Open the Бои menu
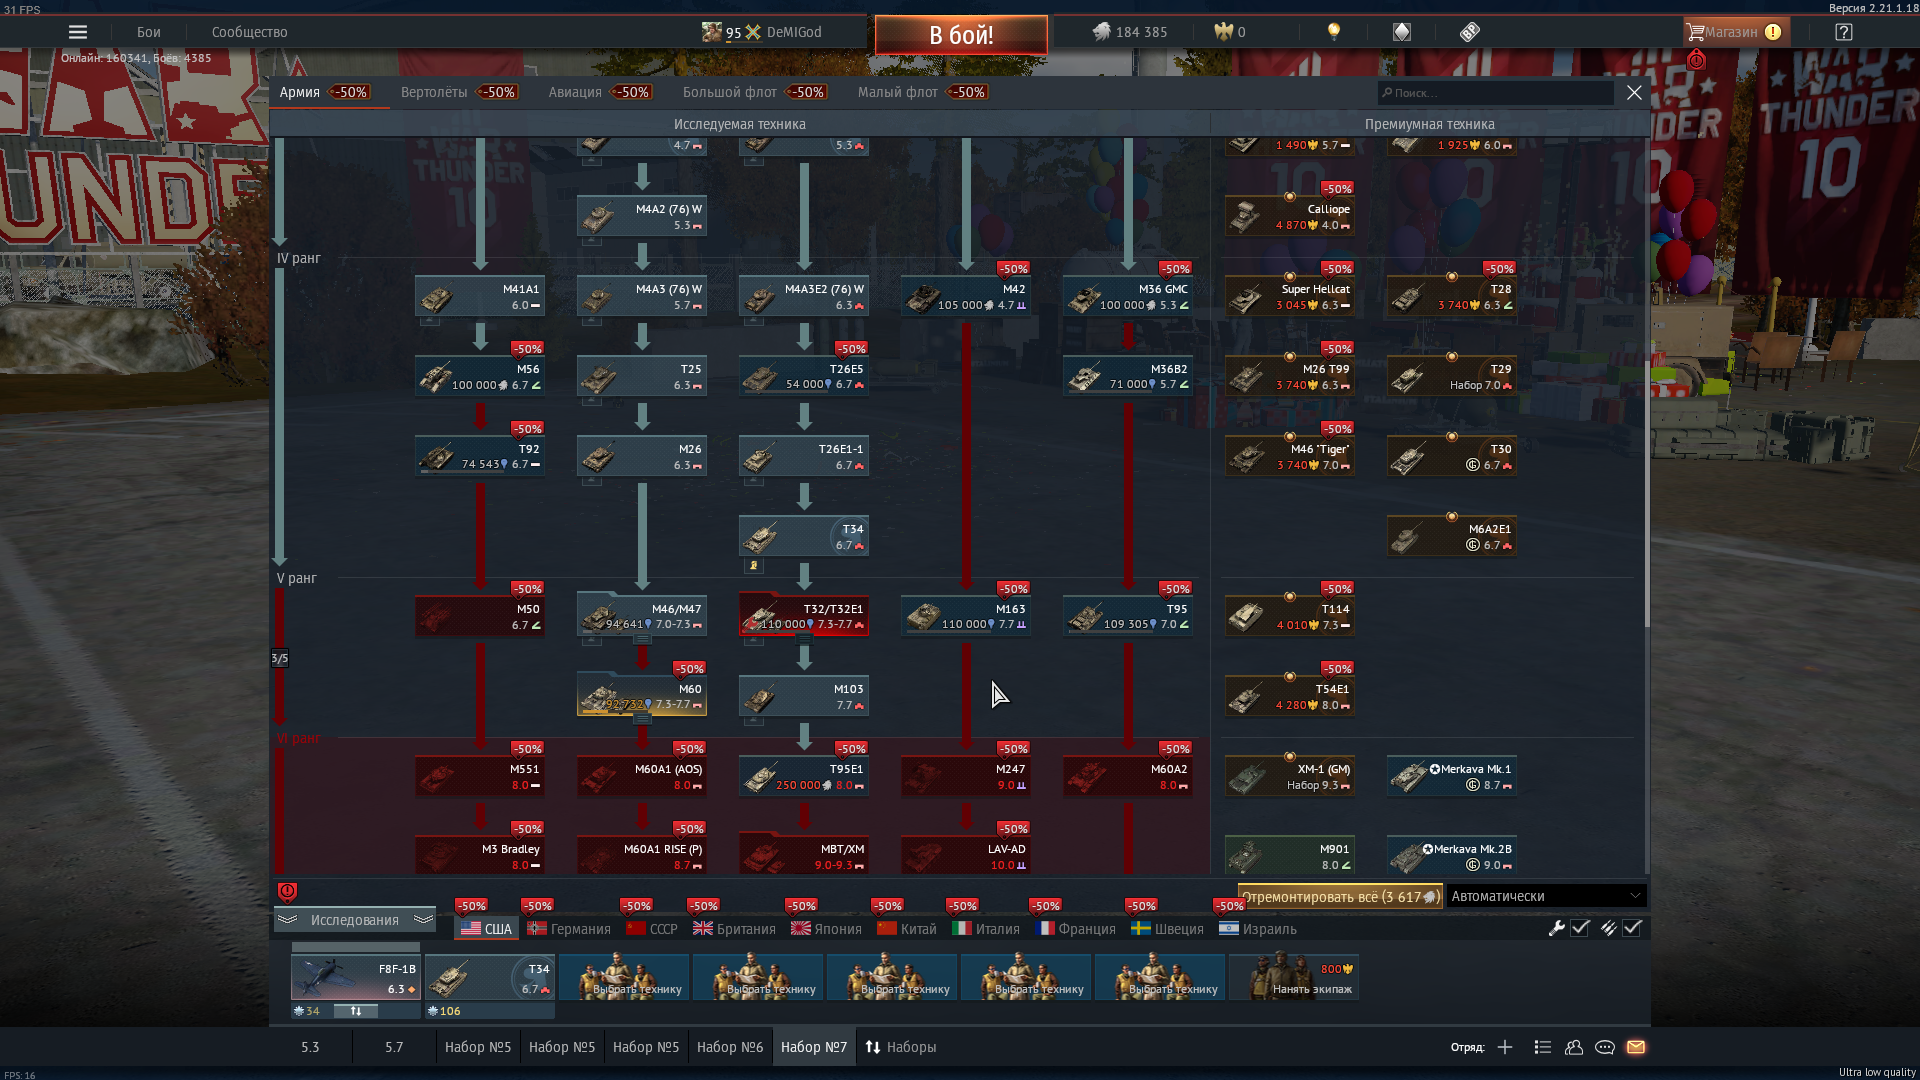Screen dimensions: 1920x1080 pyautogui.click(x=149, y=32)
